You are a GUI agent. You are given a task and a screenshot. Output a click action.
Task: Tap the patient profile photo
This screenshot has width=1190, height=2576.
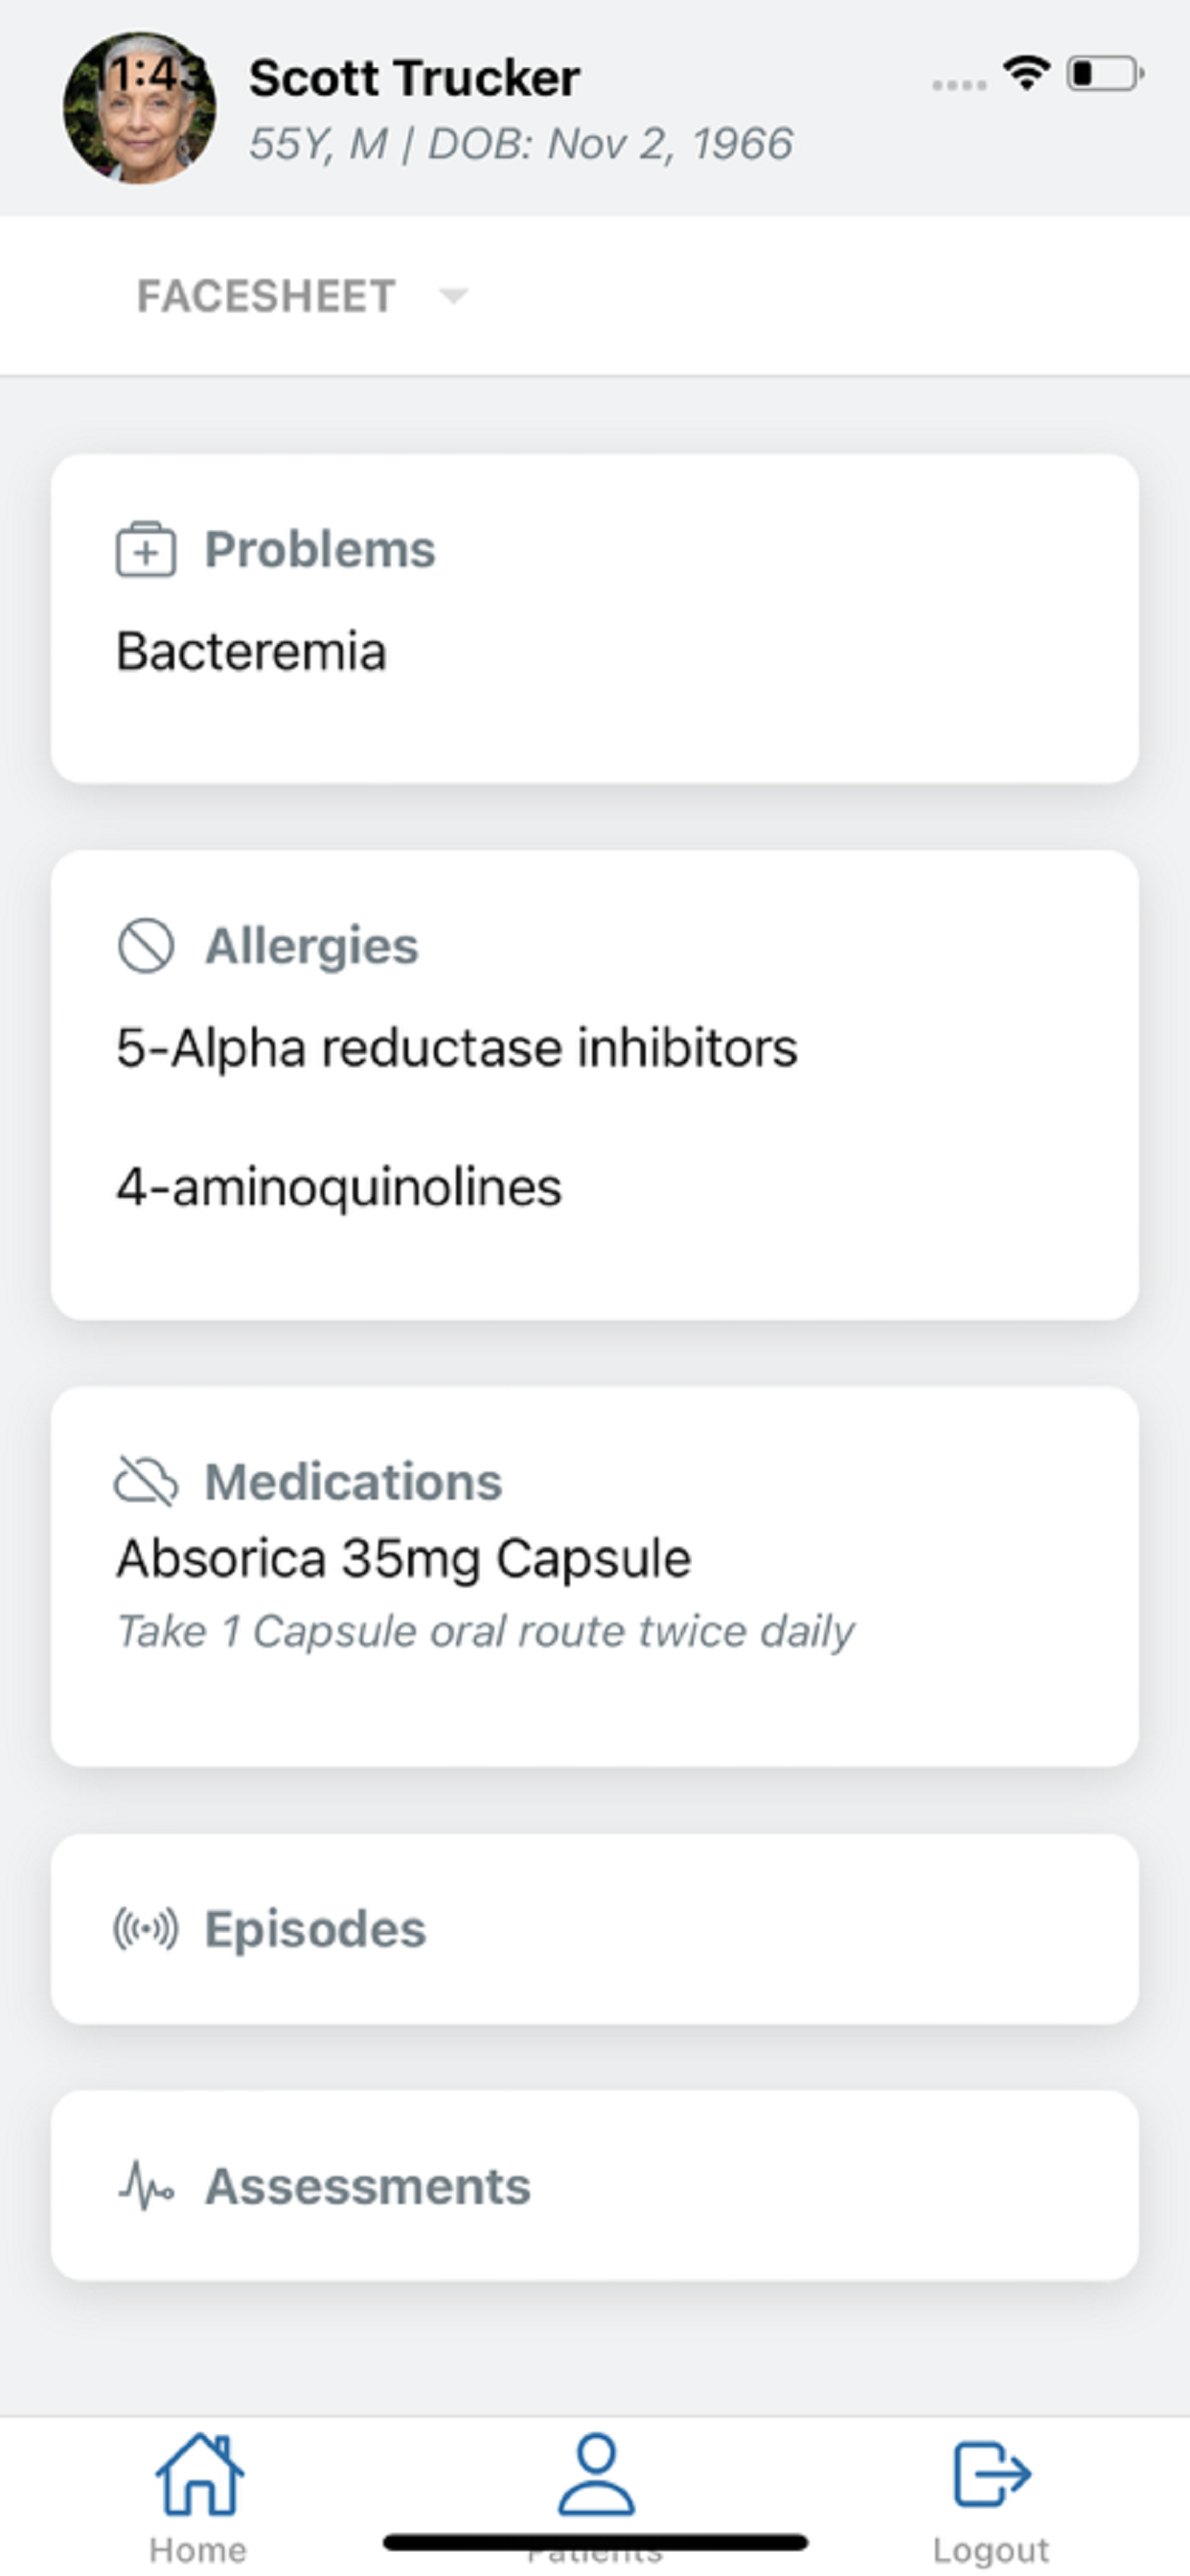click(x=139, y=107)
